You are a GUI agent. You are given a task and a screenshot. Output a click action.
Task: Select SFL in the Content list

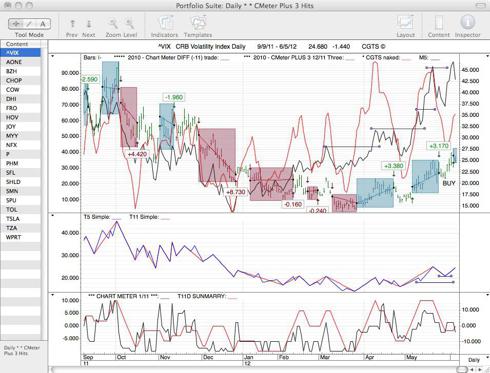[21, 173]
